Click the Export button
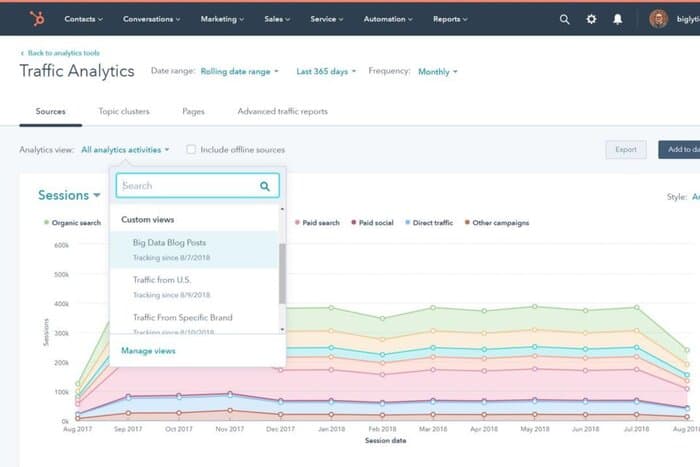 (626, 150)
